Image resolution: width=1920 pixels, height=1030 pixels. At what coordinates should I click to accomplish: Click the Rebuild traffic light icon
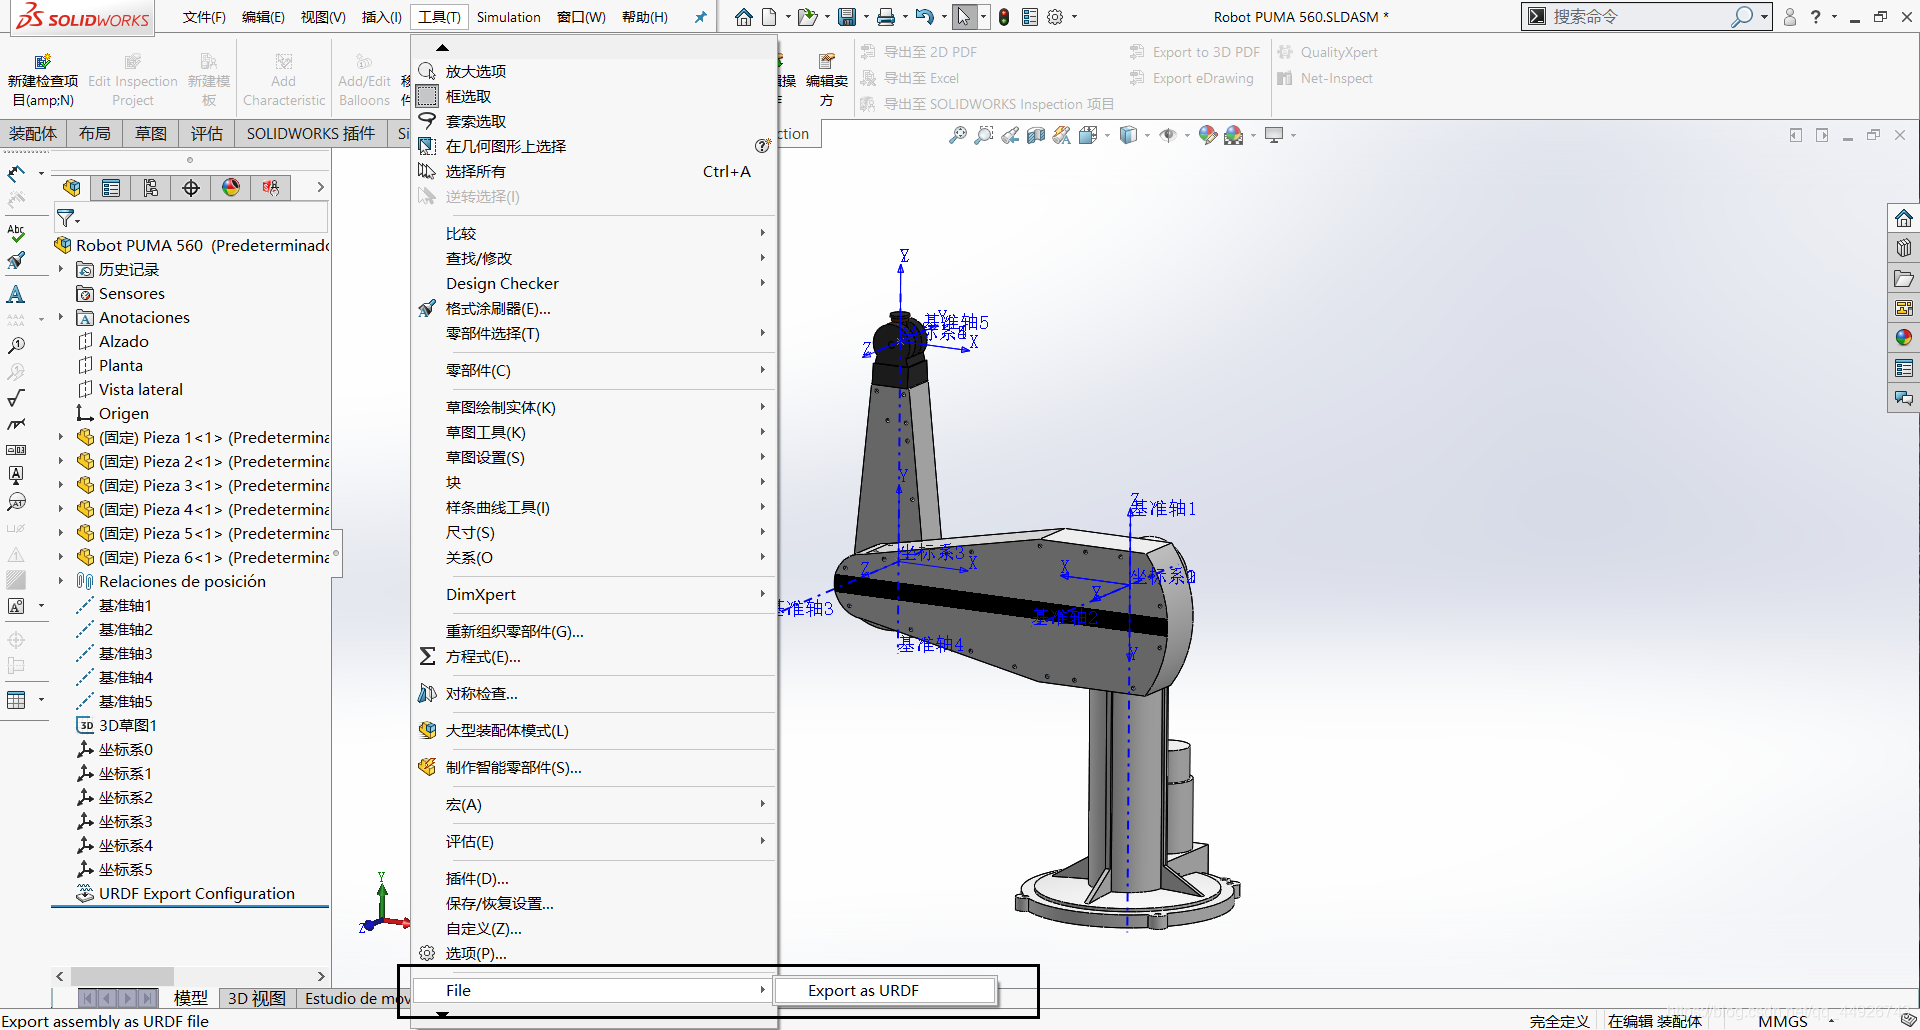pyautogui.click(x=1004, y=17)
